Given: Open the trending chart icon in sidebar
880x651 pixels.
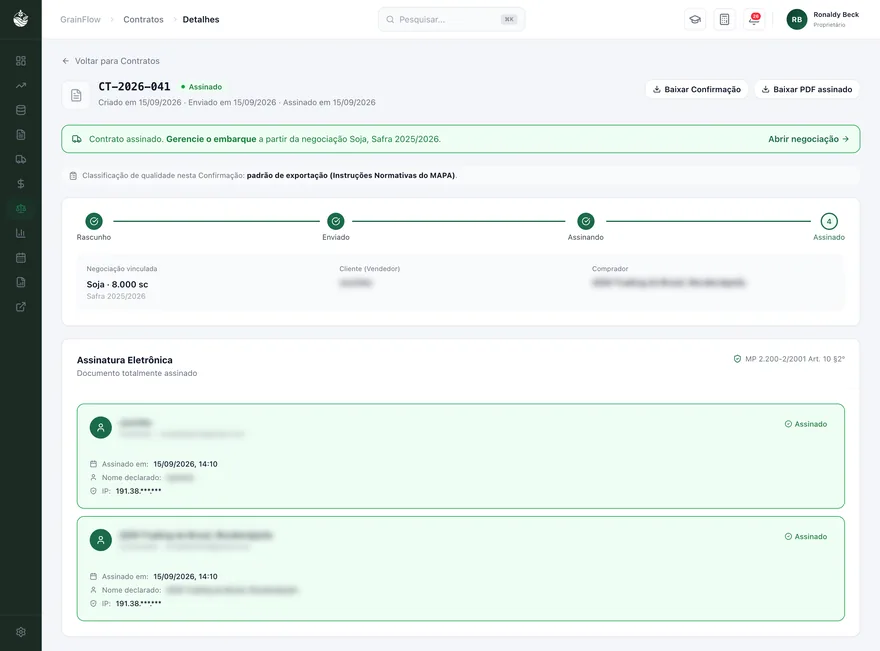Looking at the screenshot, I should coord(21,85).
